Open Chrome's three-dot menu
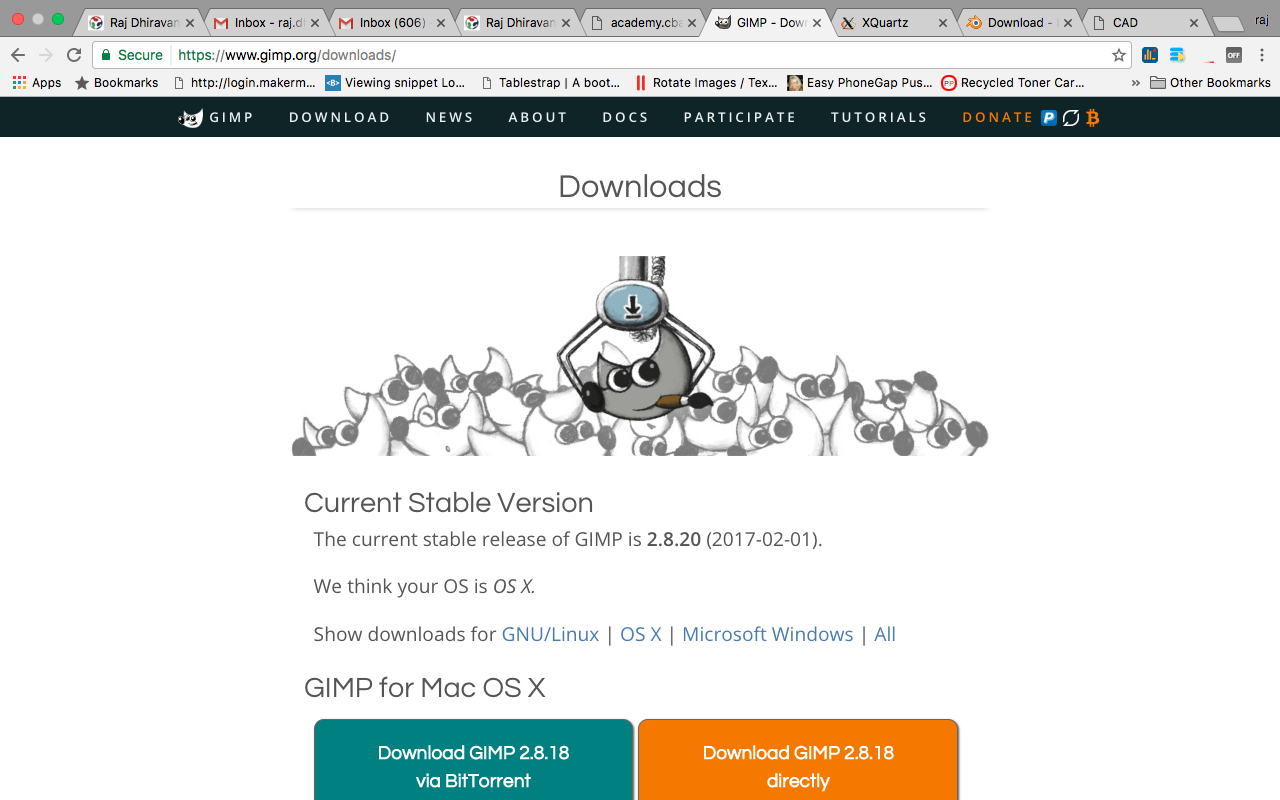The image size is (1280, 800). coord(1262,55)
